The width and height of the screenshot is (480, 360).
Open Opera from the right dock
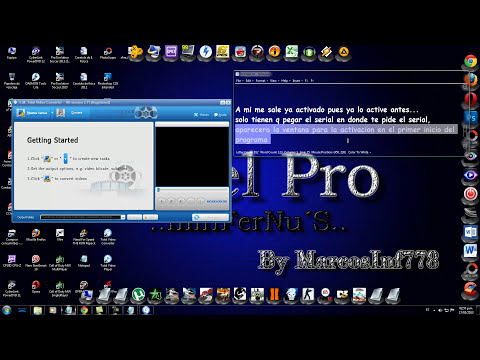click(470, 99)
